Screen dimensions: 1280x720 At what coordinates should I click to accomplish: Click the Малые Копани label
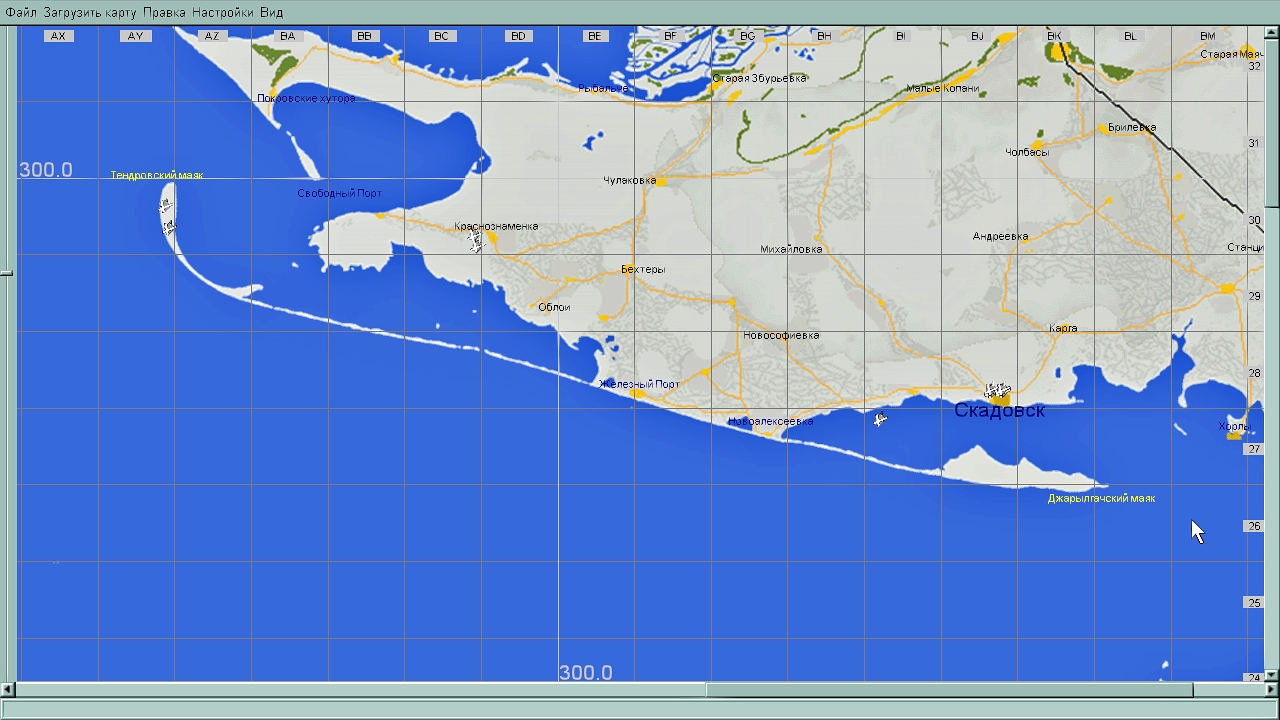(942, 88)
